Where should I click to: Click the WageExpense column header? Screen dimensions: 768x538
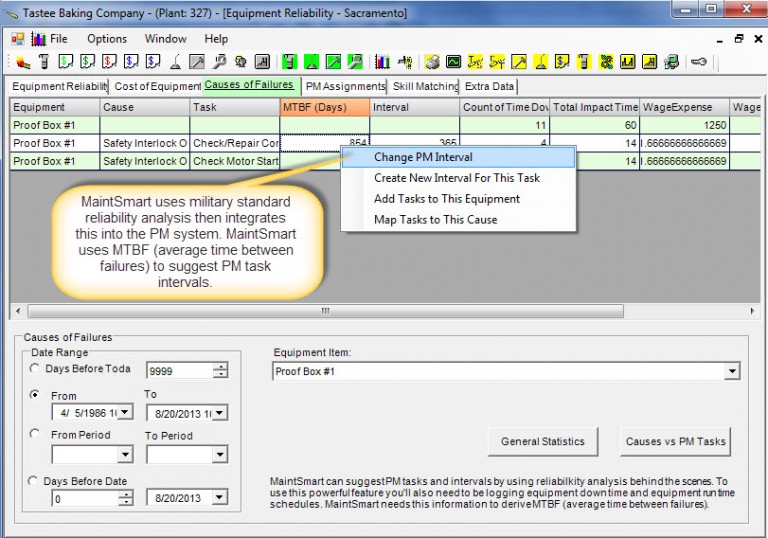pyautogui.click(x=684, y=107)
